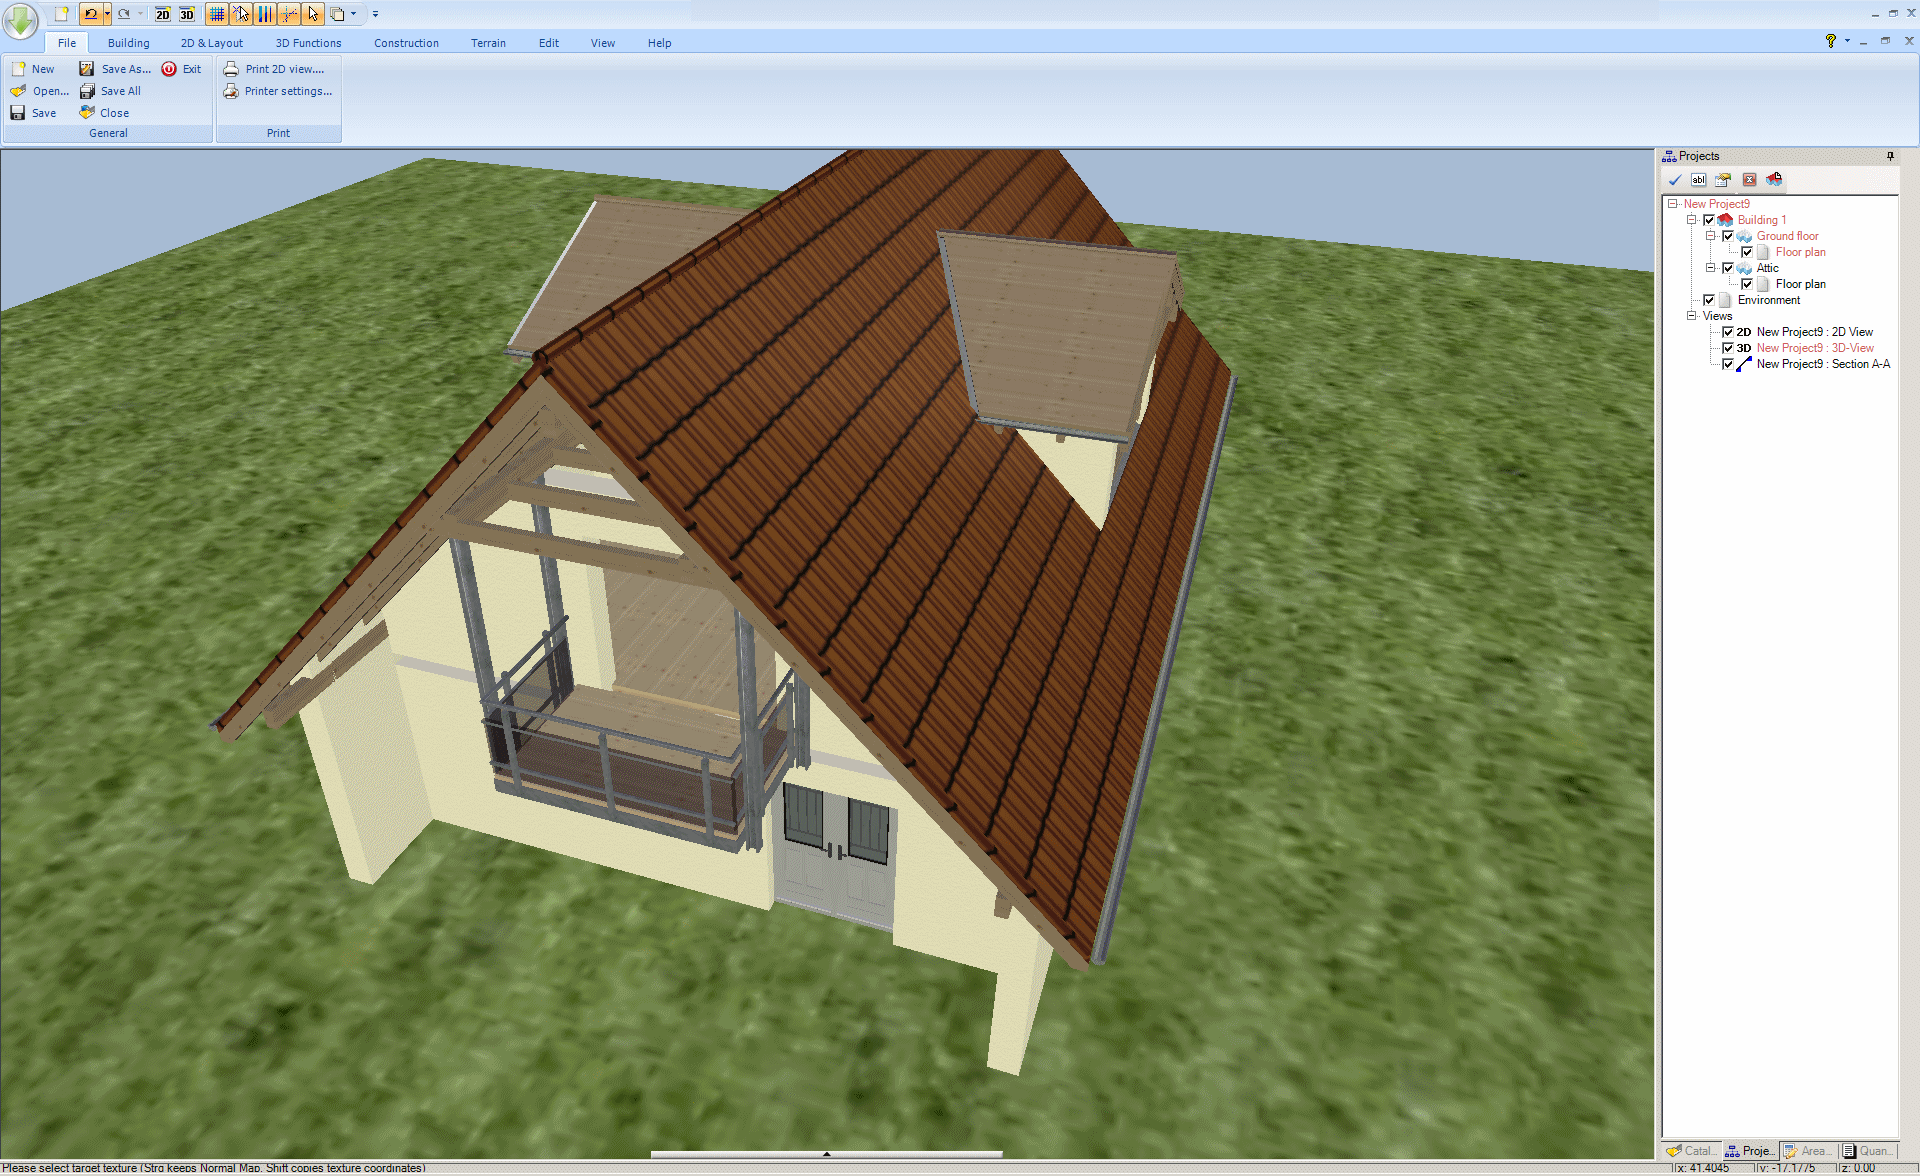Click the new building icon in Projects toolbar
Image resolution: width=1920 pixels, height=1176 pixels.
pyautogui.click(x=1774, y=180)
